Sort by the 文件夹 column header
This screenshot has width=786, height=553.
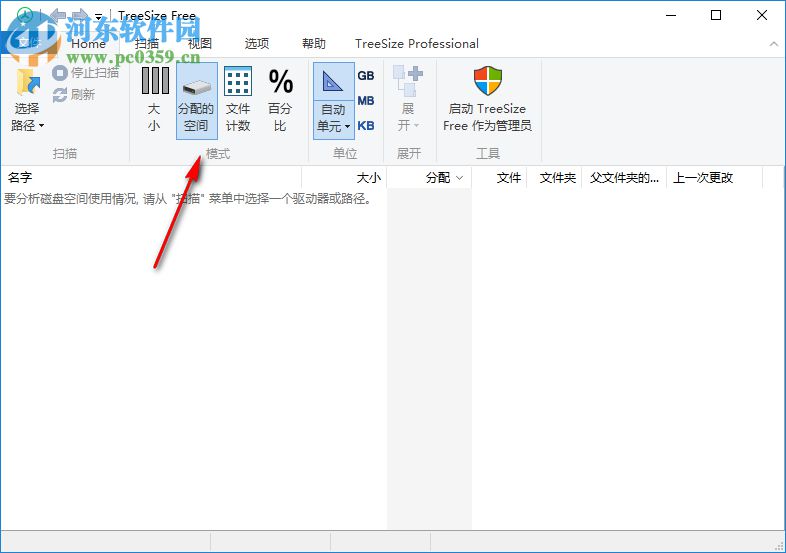tap(554, 177)
